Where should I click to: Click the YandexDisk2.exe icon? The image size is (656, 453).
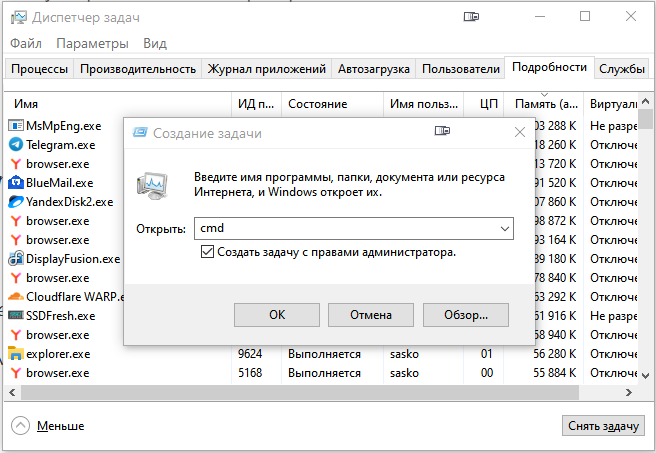(x=15, y=202)
